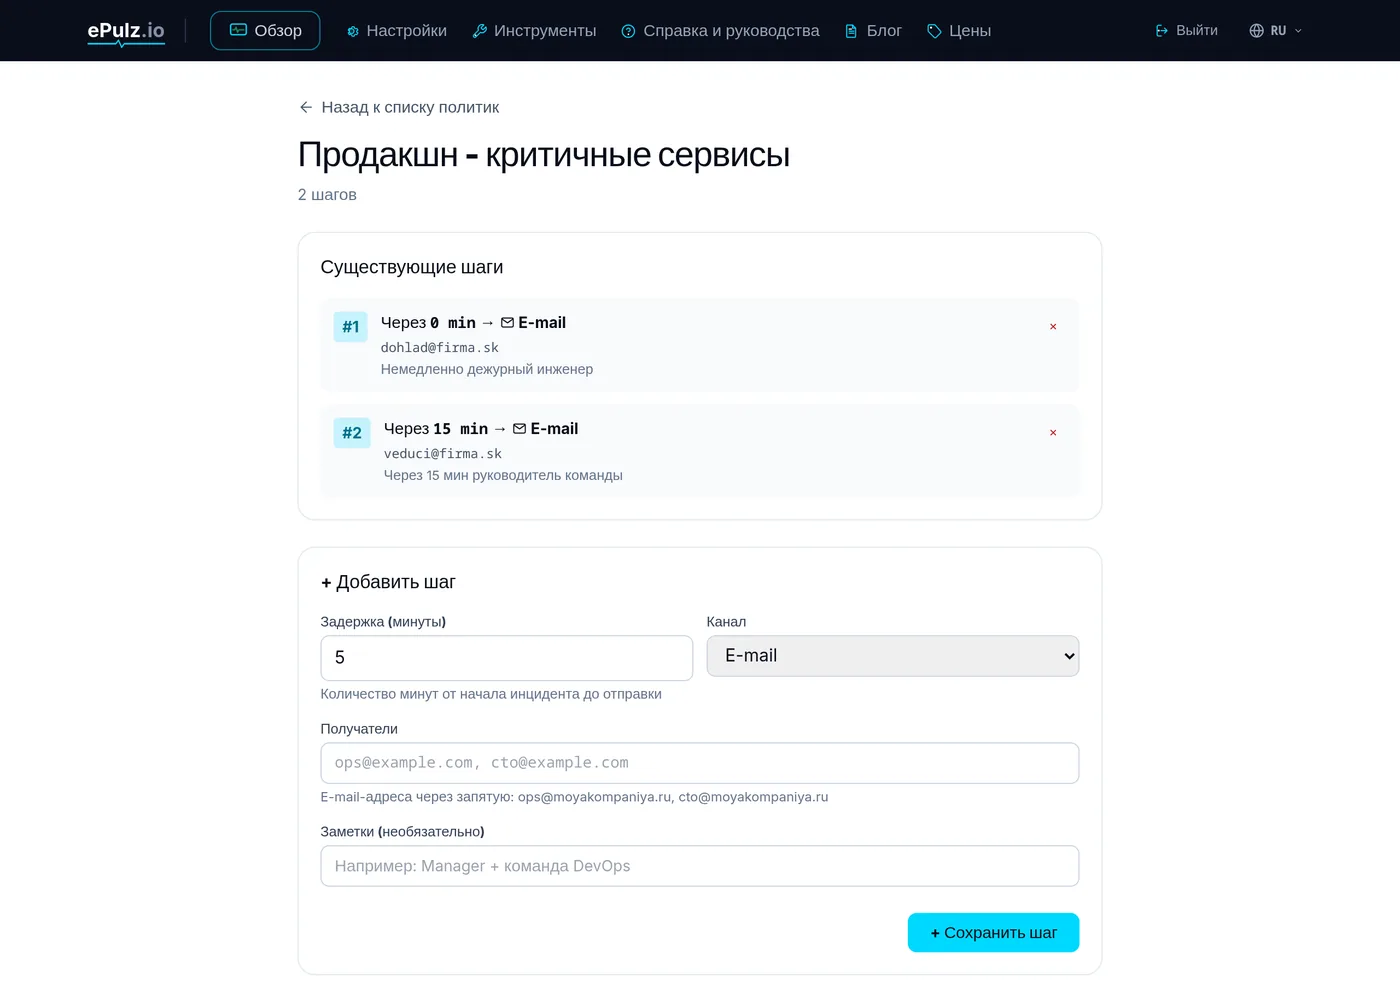Open Справка и руководства menu item
This screenshot has width=1400, height=984.
point(720,31)
